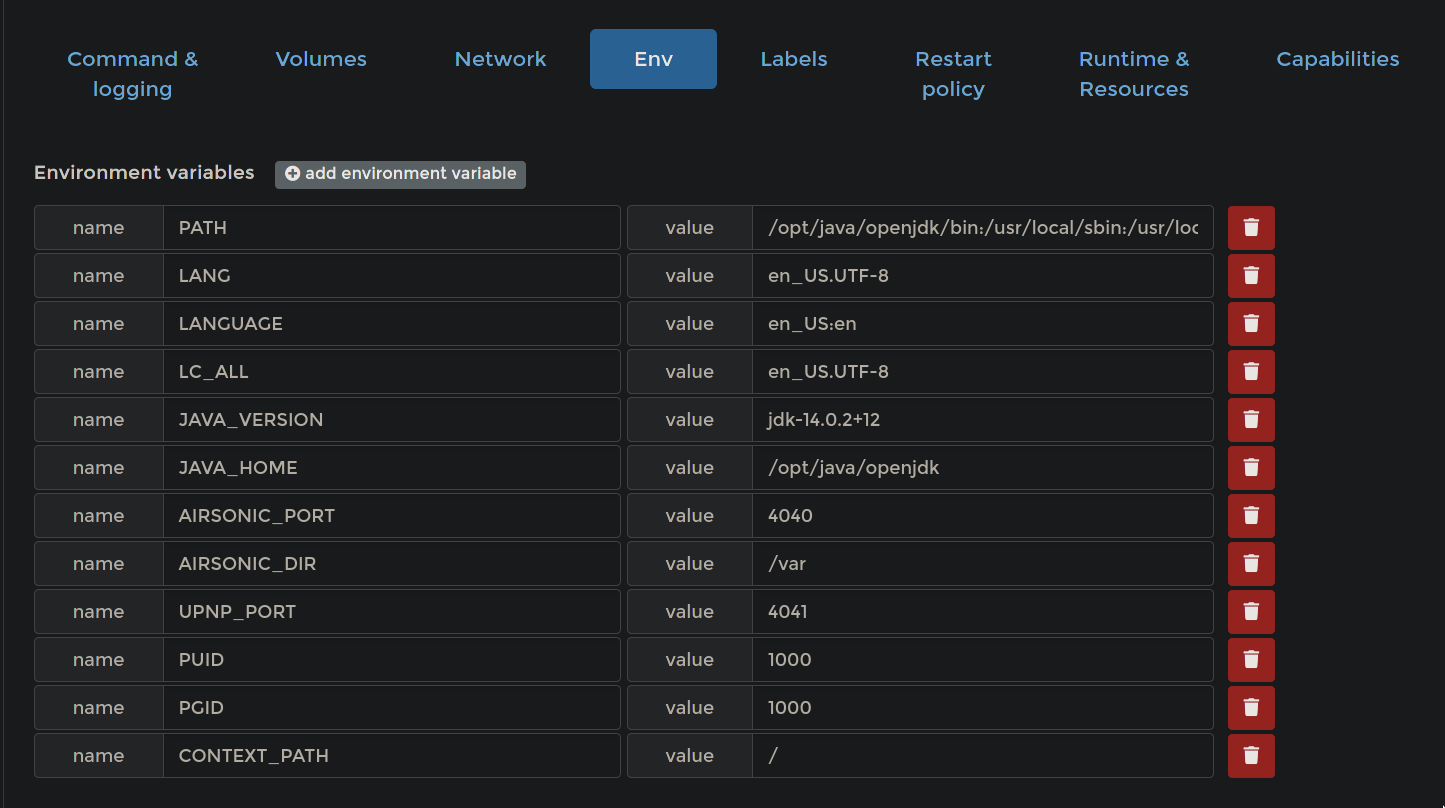Delete the PGID environment variable

pos(1251,707)
